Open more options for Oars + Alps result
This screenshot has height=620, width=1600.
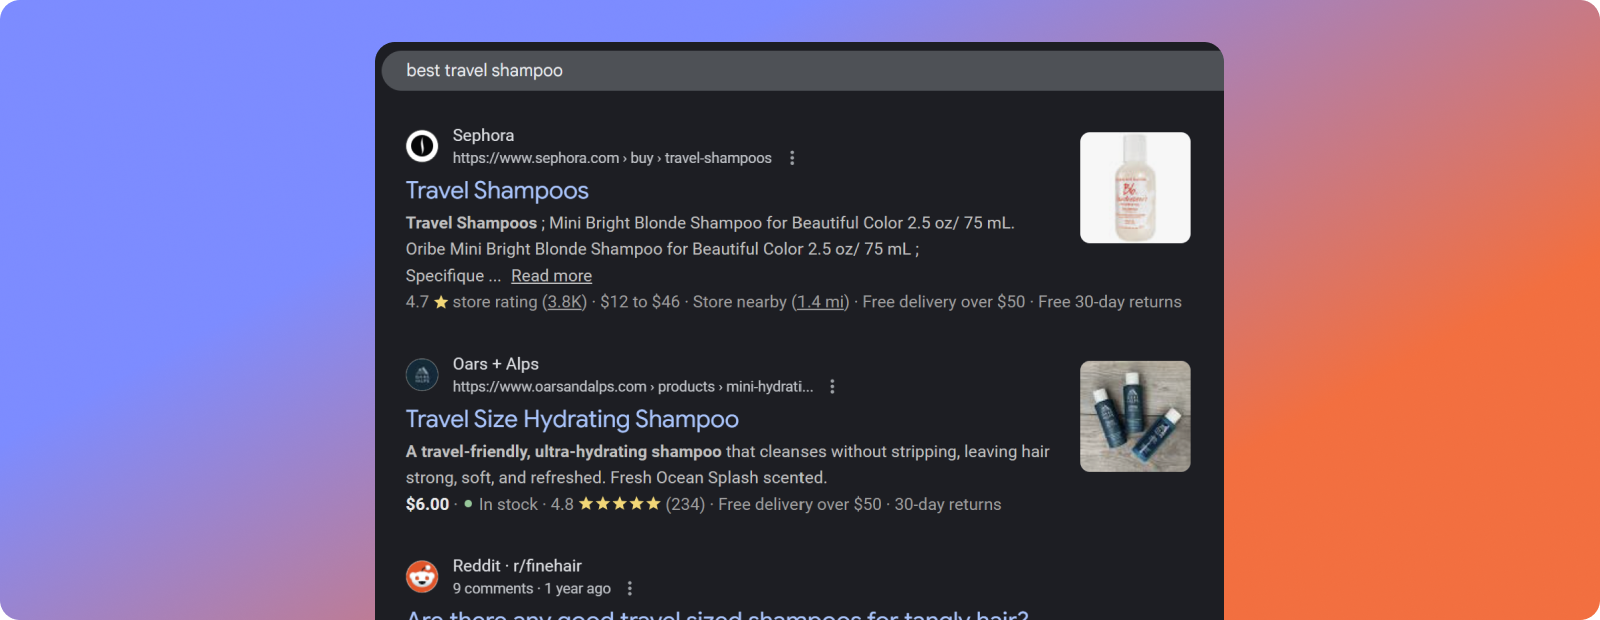pyautogui.click(x=832, y=386)
